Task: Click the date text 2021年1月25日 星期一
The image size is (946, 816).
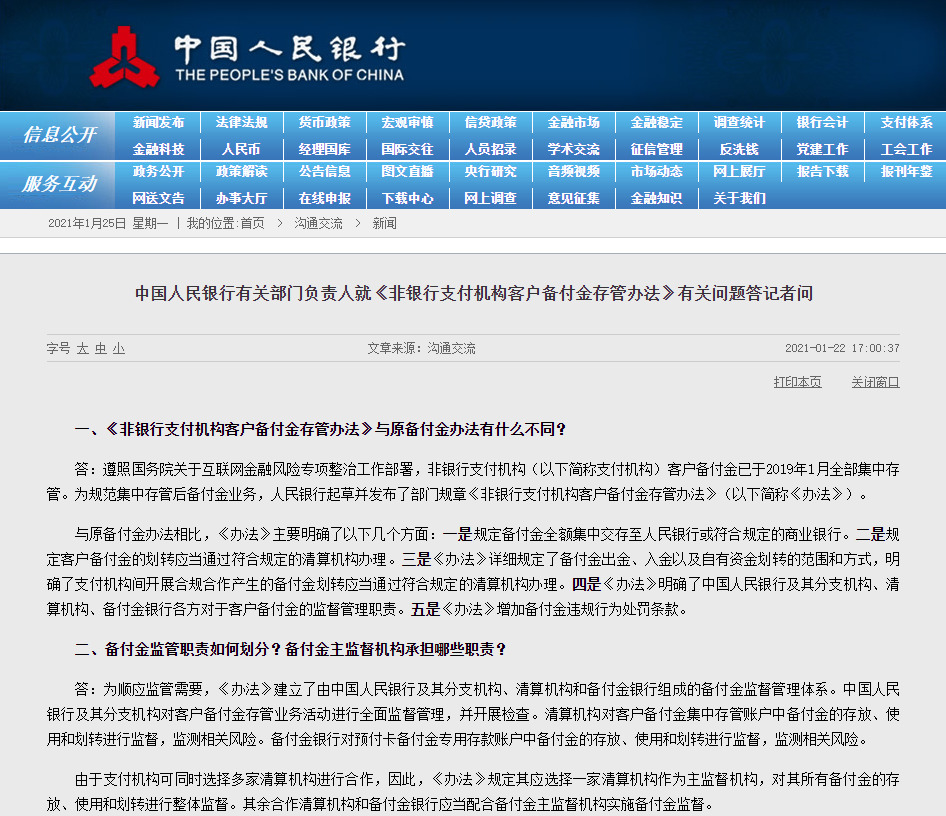Action: pos(108,224)
